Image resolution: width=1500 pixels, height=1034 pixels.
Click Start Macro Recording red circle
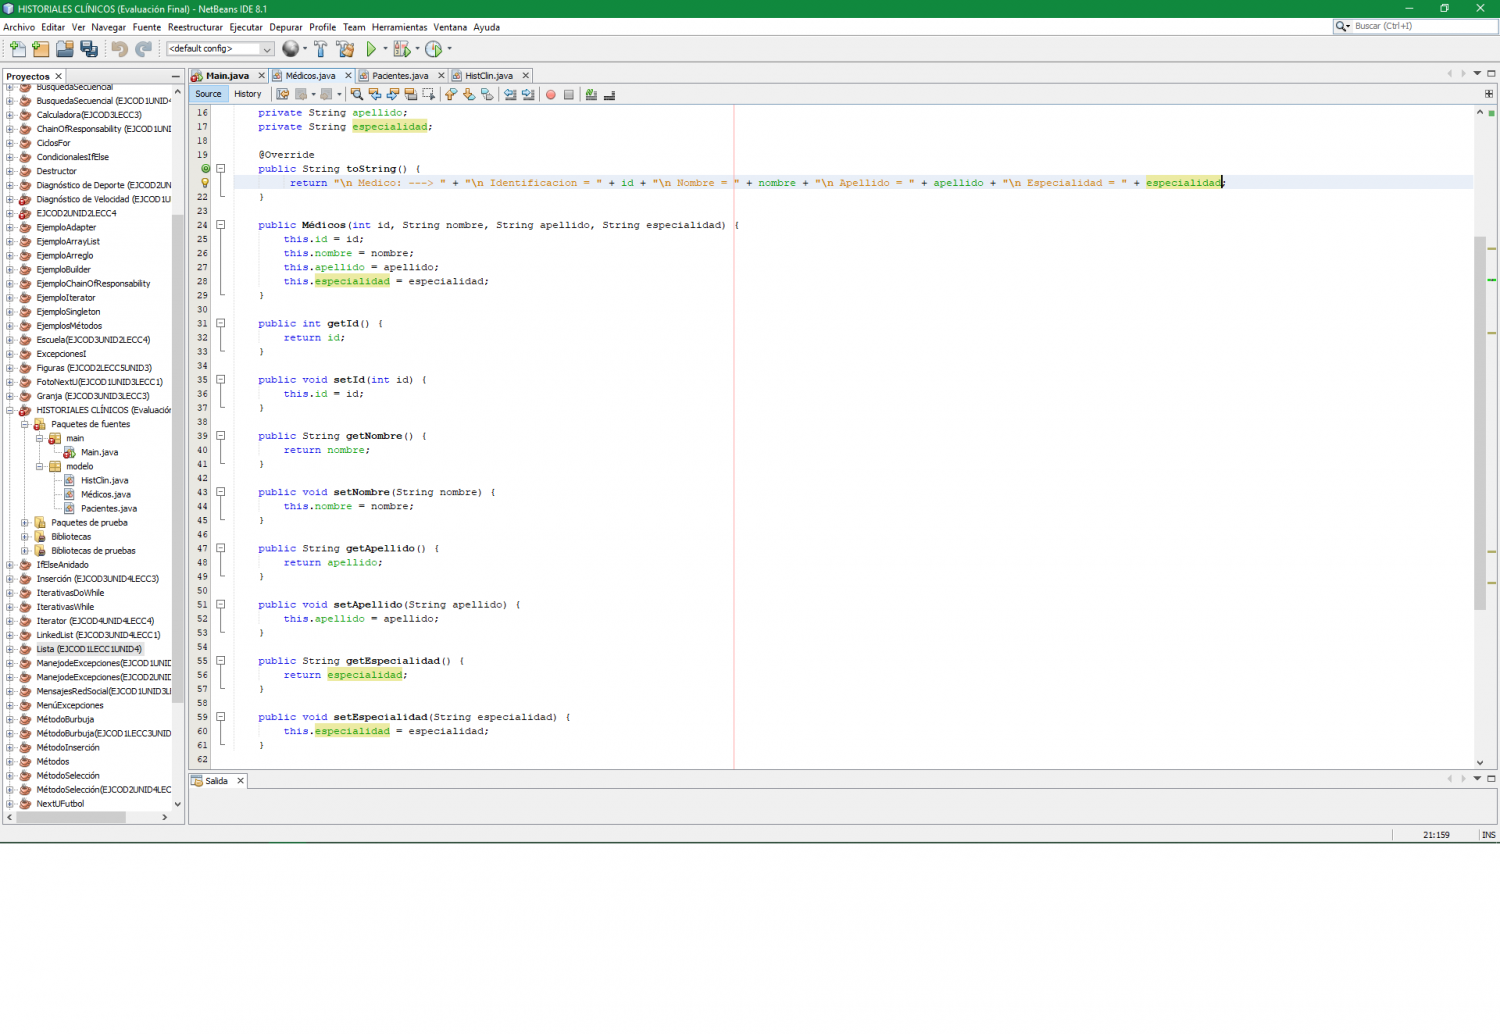coord(550,94)
